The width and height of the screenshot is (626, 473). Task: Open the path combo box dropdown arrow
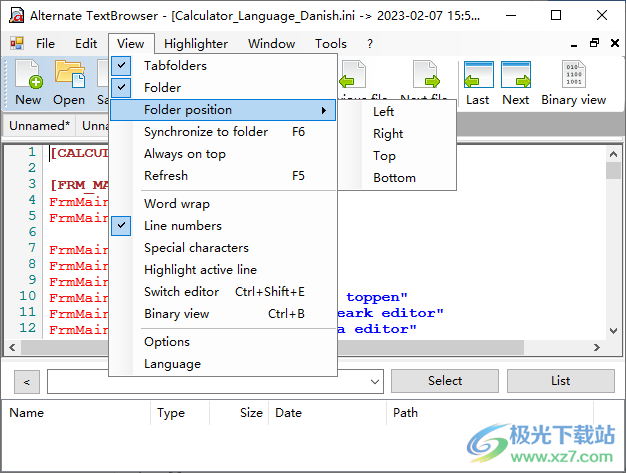374,382
